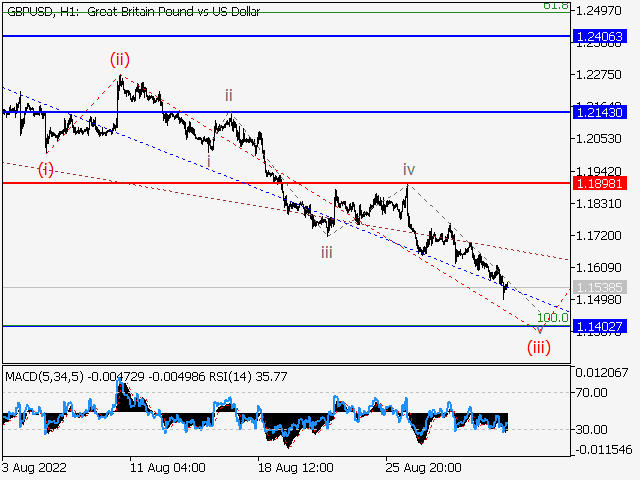Select the gray sub-wave label iv
The height and width of the screenshot is (480, 640).
(x=409, y=169)
